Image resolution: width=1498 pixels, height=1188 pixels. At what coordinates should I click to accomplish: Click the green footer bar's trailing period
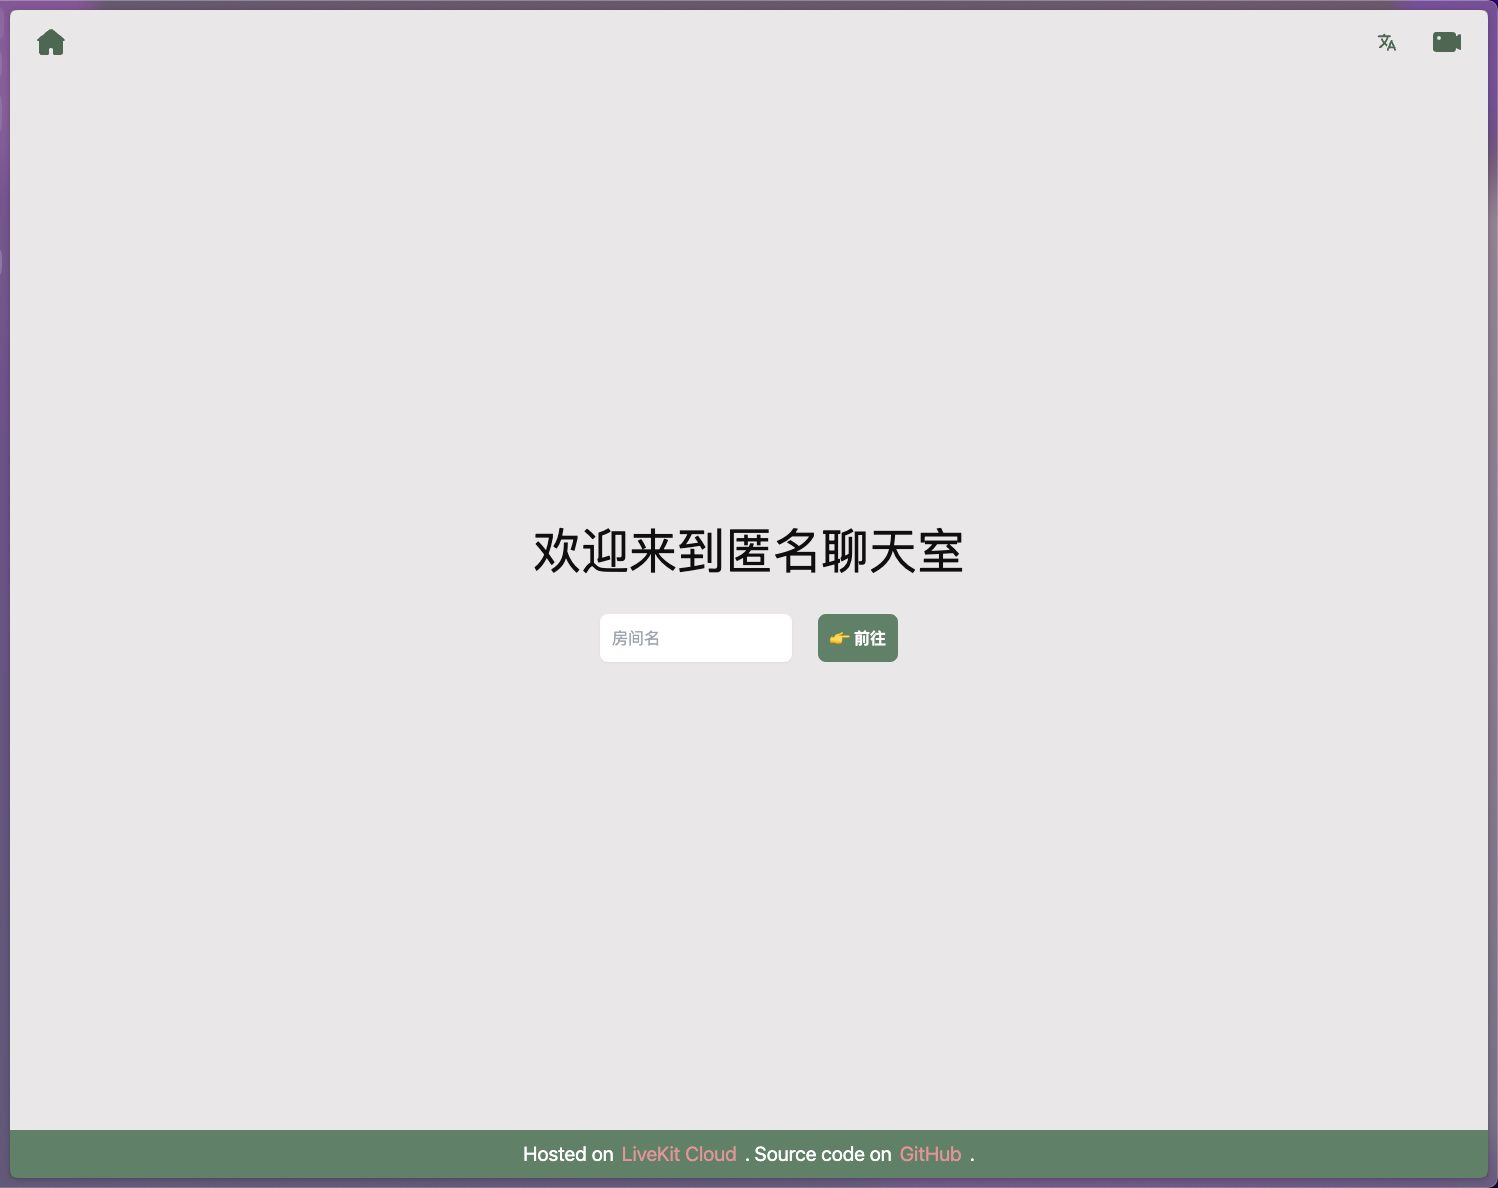pyautogui.click(x=972, y=1158)
